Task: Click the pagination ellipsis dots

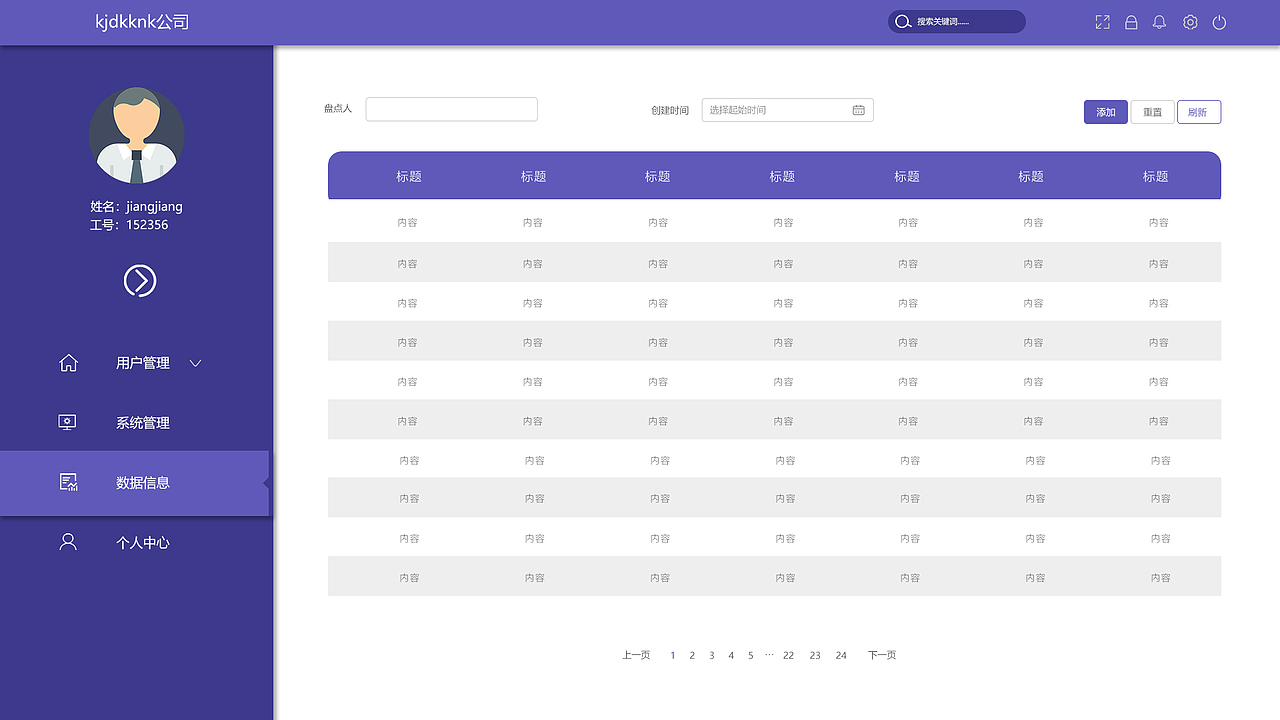Action: coord(769,654)
